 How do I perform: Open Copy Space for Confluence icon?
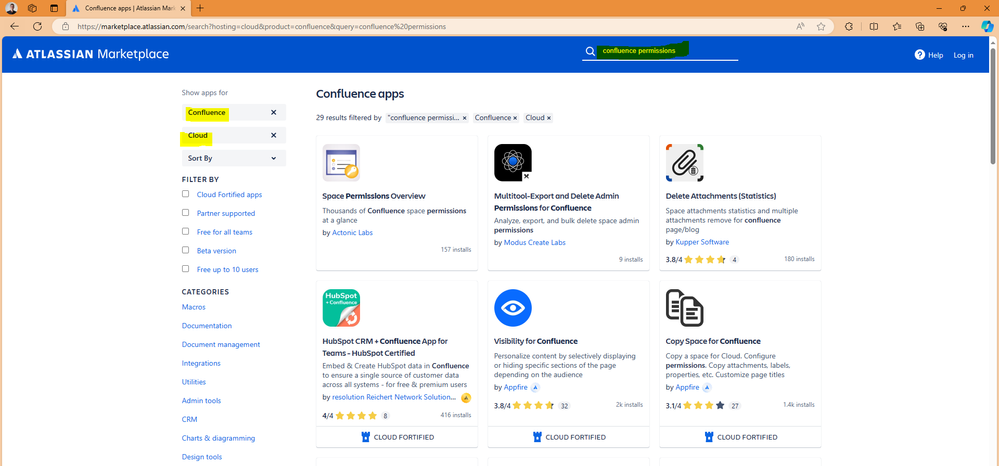point(685,308)
